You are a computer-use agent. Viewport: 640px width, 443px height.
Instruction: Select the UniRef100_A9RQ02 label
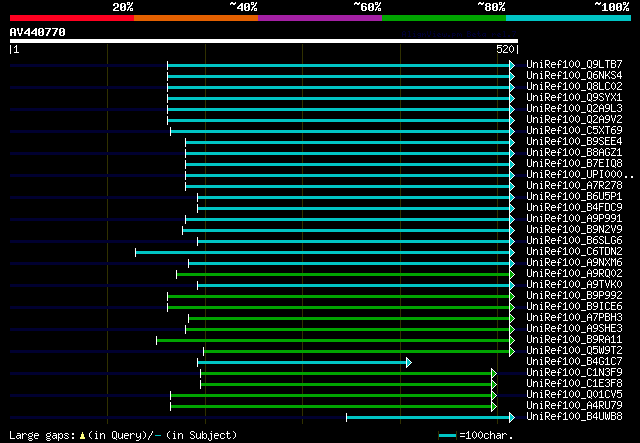(x=574, y=274)
